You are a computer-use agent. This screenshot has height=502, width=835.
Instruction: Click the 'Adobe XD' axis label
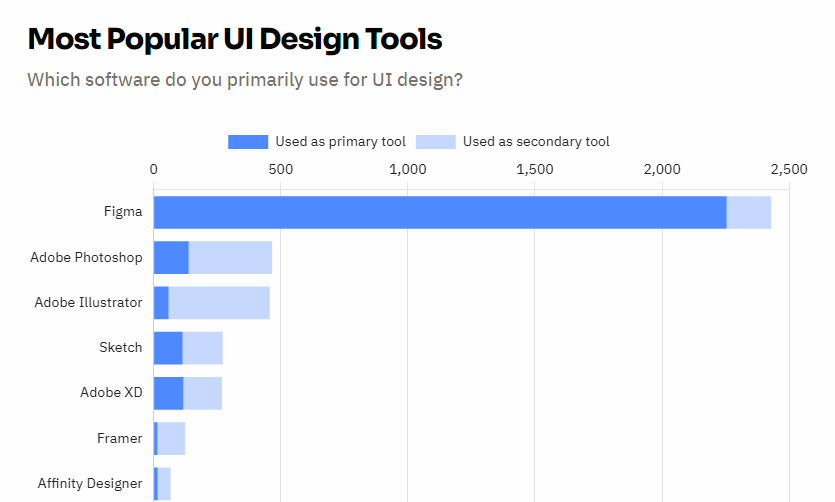point(111,393)
